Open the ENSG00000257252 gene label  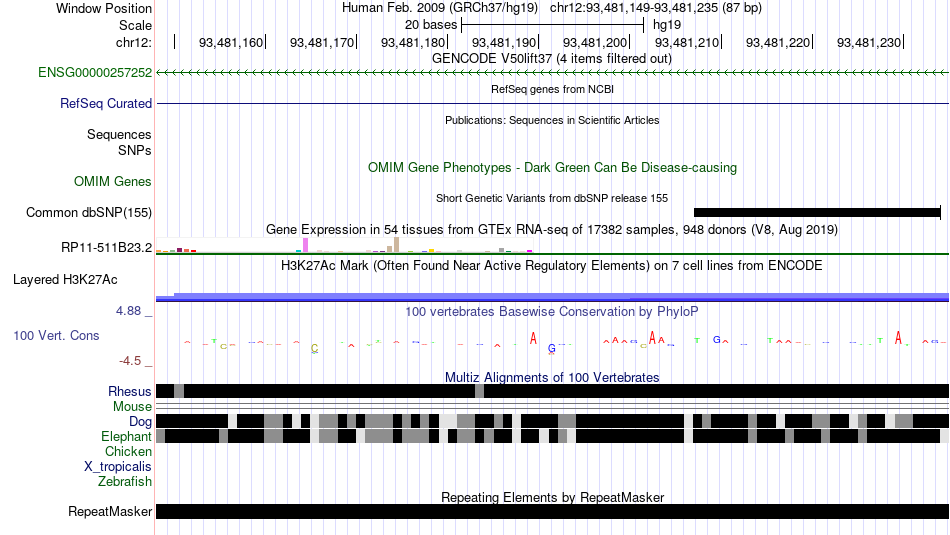point(95,73)
